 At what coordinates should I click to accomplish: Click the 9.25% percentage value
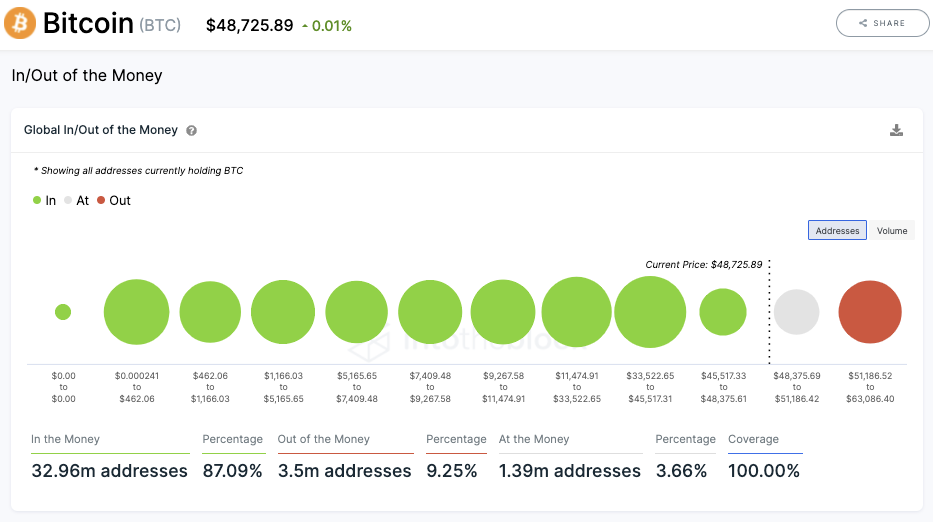click(452, 471)
